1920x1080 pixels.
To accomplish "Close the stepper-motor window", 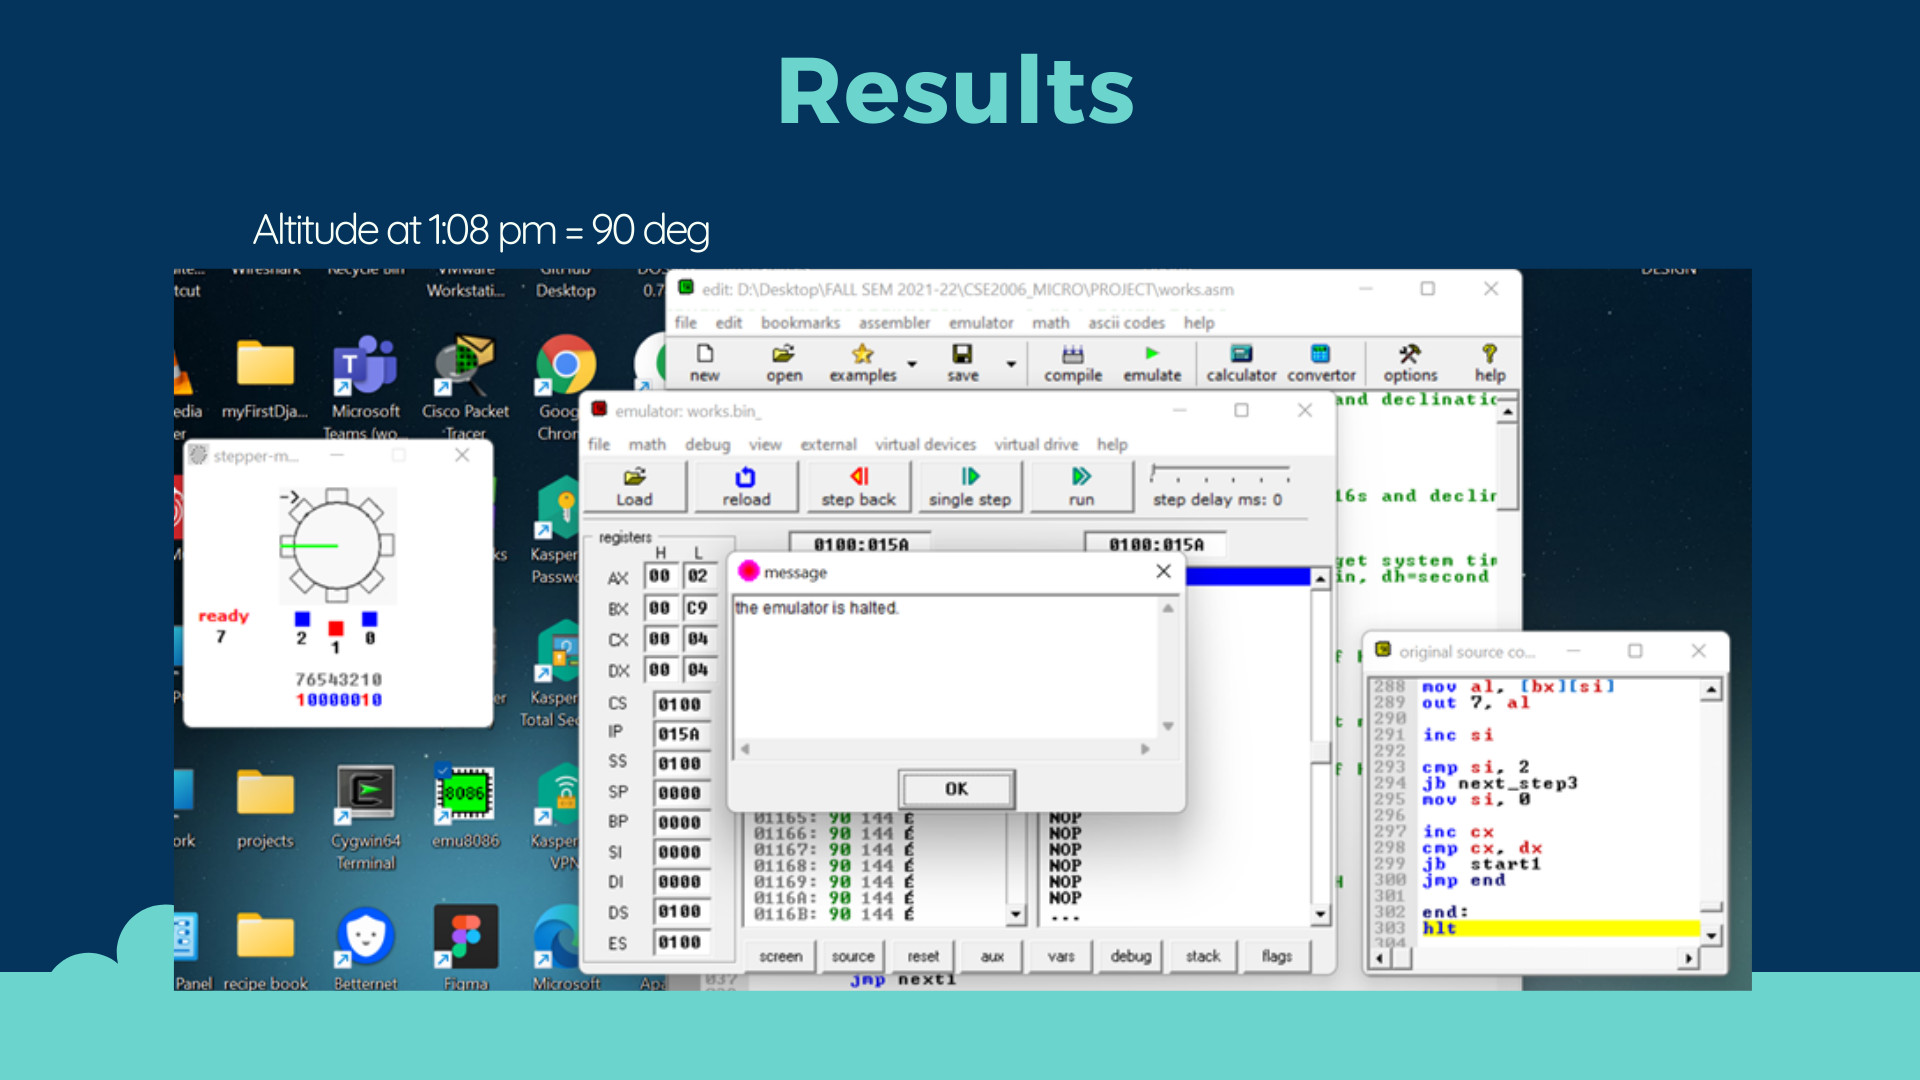I will [x=462, y=455].
